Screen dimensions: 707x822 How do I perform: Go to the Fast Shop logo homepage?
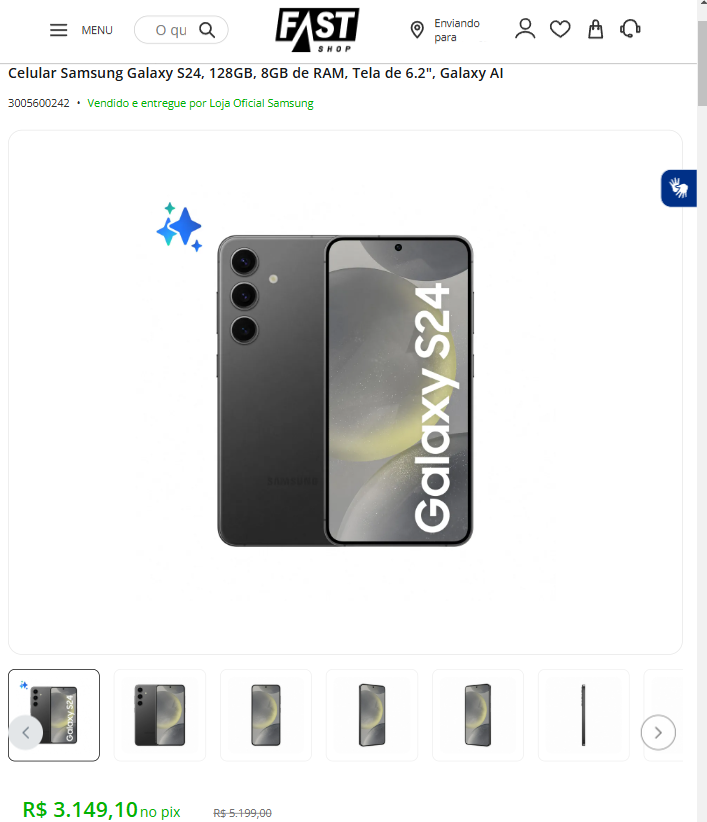317,30
